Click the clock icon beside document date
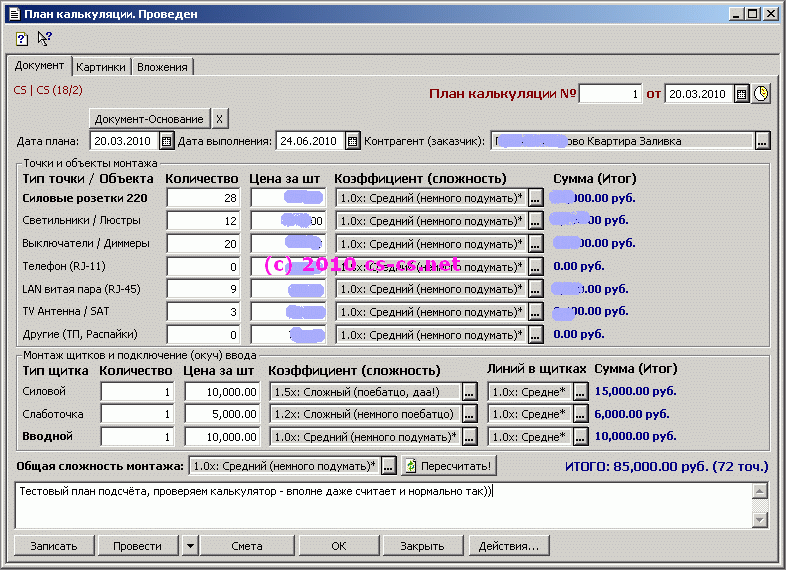This screenshot has width=786, height=570. click(x=760, y=94)
